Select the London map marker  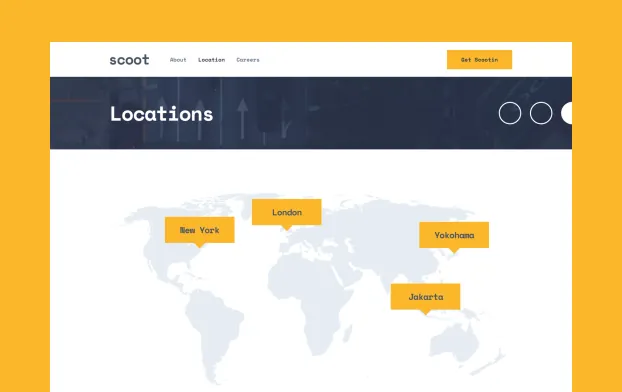(x=287, y=212)
